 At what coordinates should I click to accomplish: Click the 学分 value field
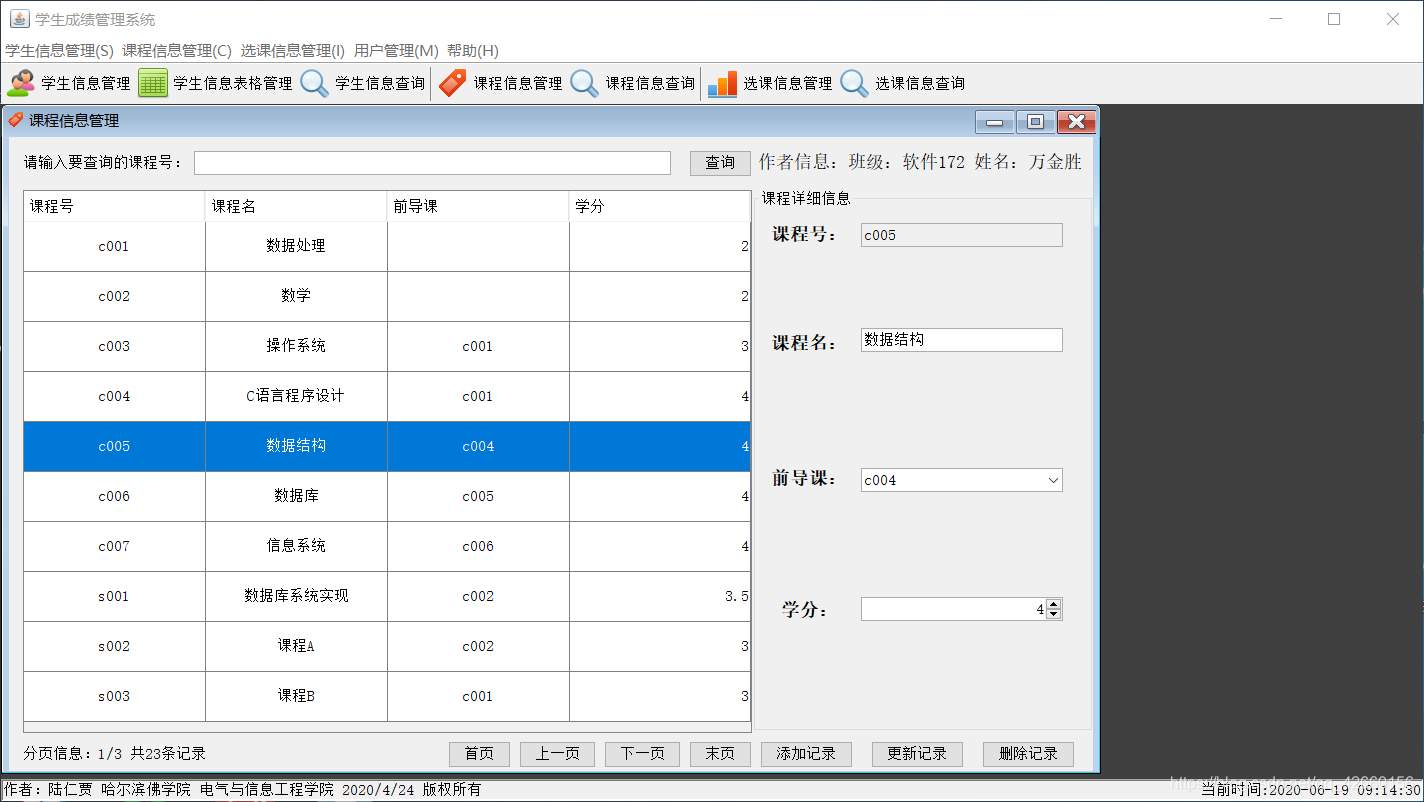pos(953,609)
